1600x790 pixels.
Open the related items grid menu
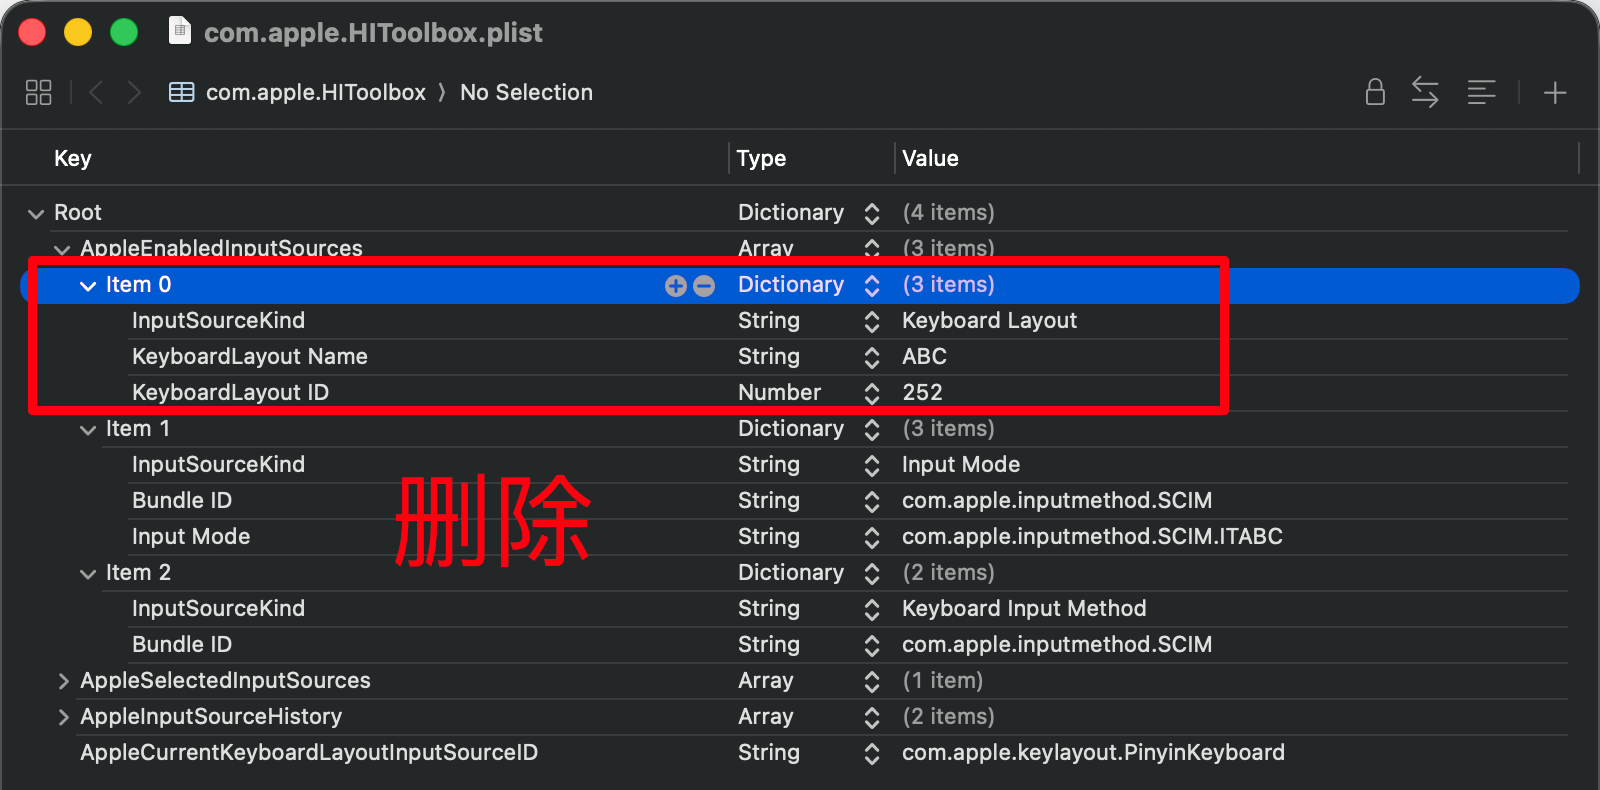pos(38,93)
